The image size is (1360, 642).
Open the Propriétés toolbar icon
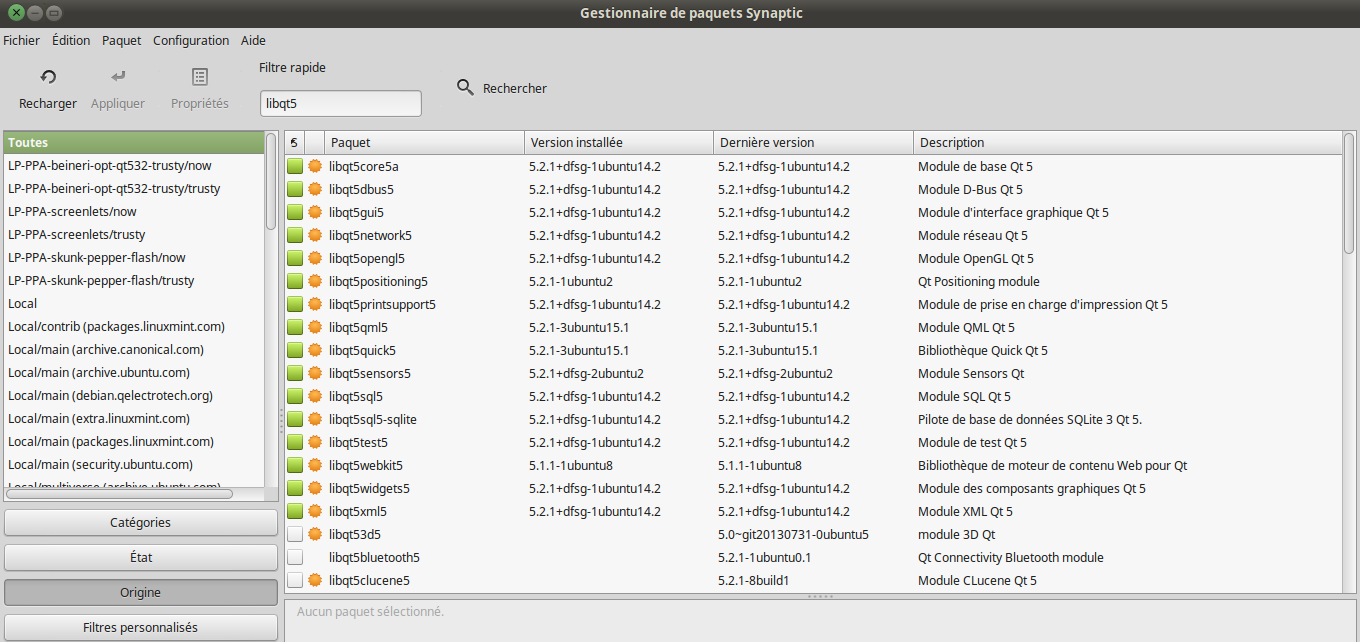point(200,78)
